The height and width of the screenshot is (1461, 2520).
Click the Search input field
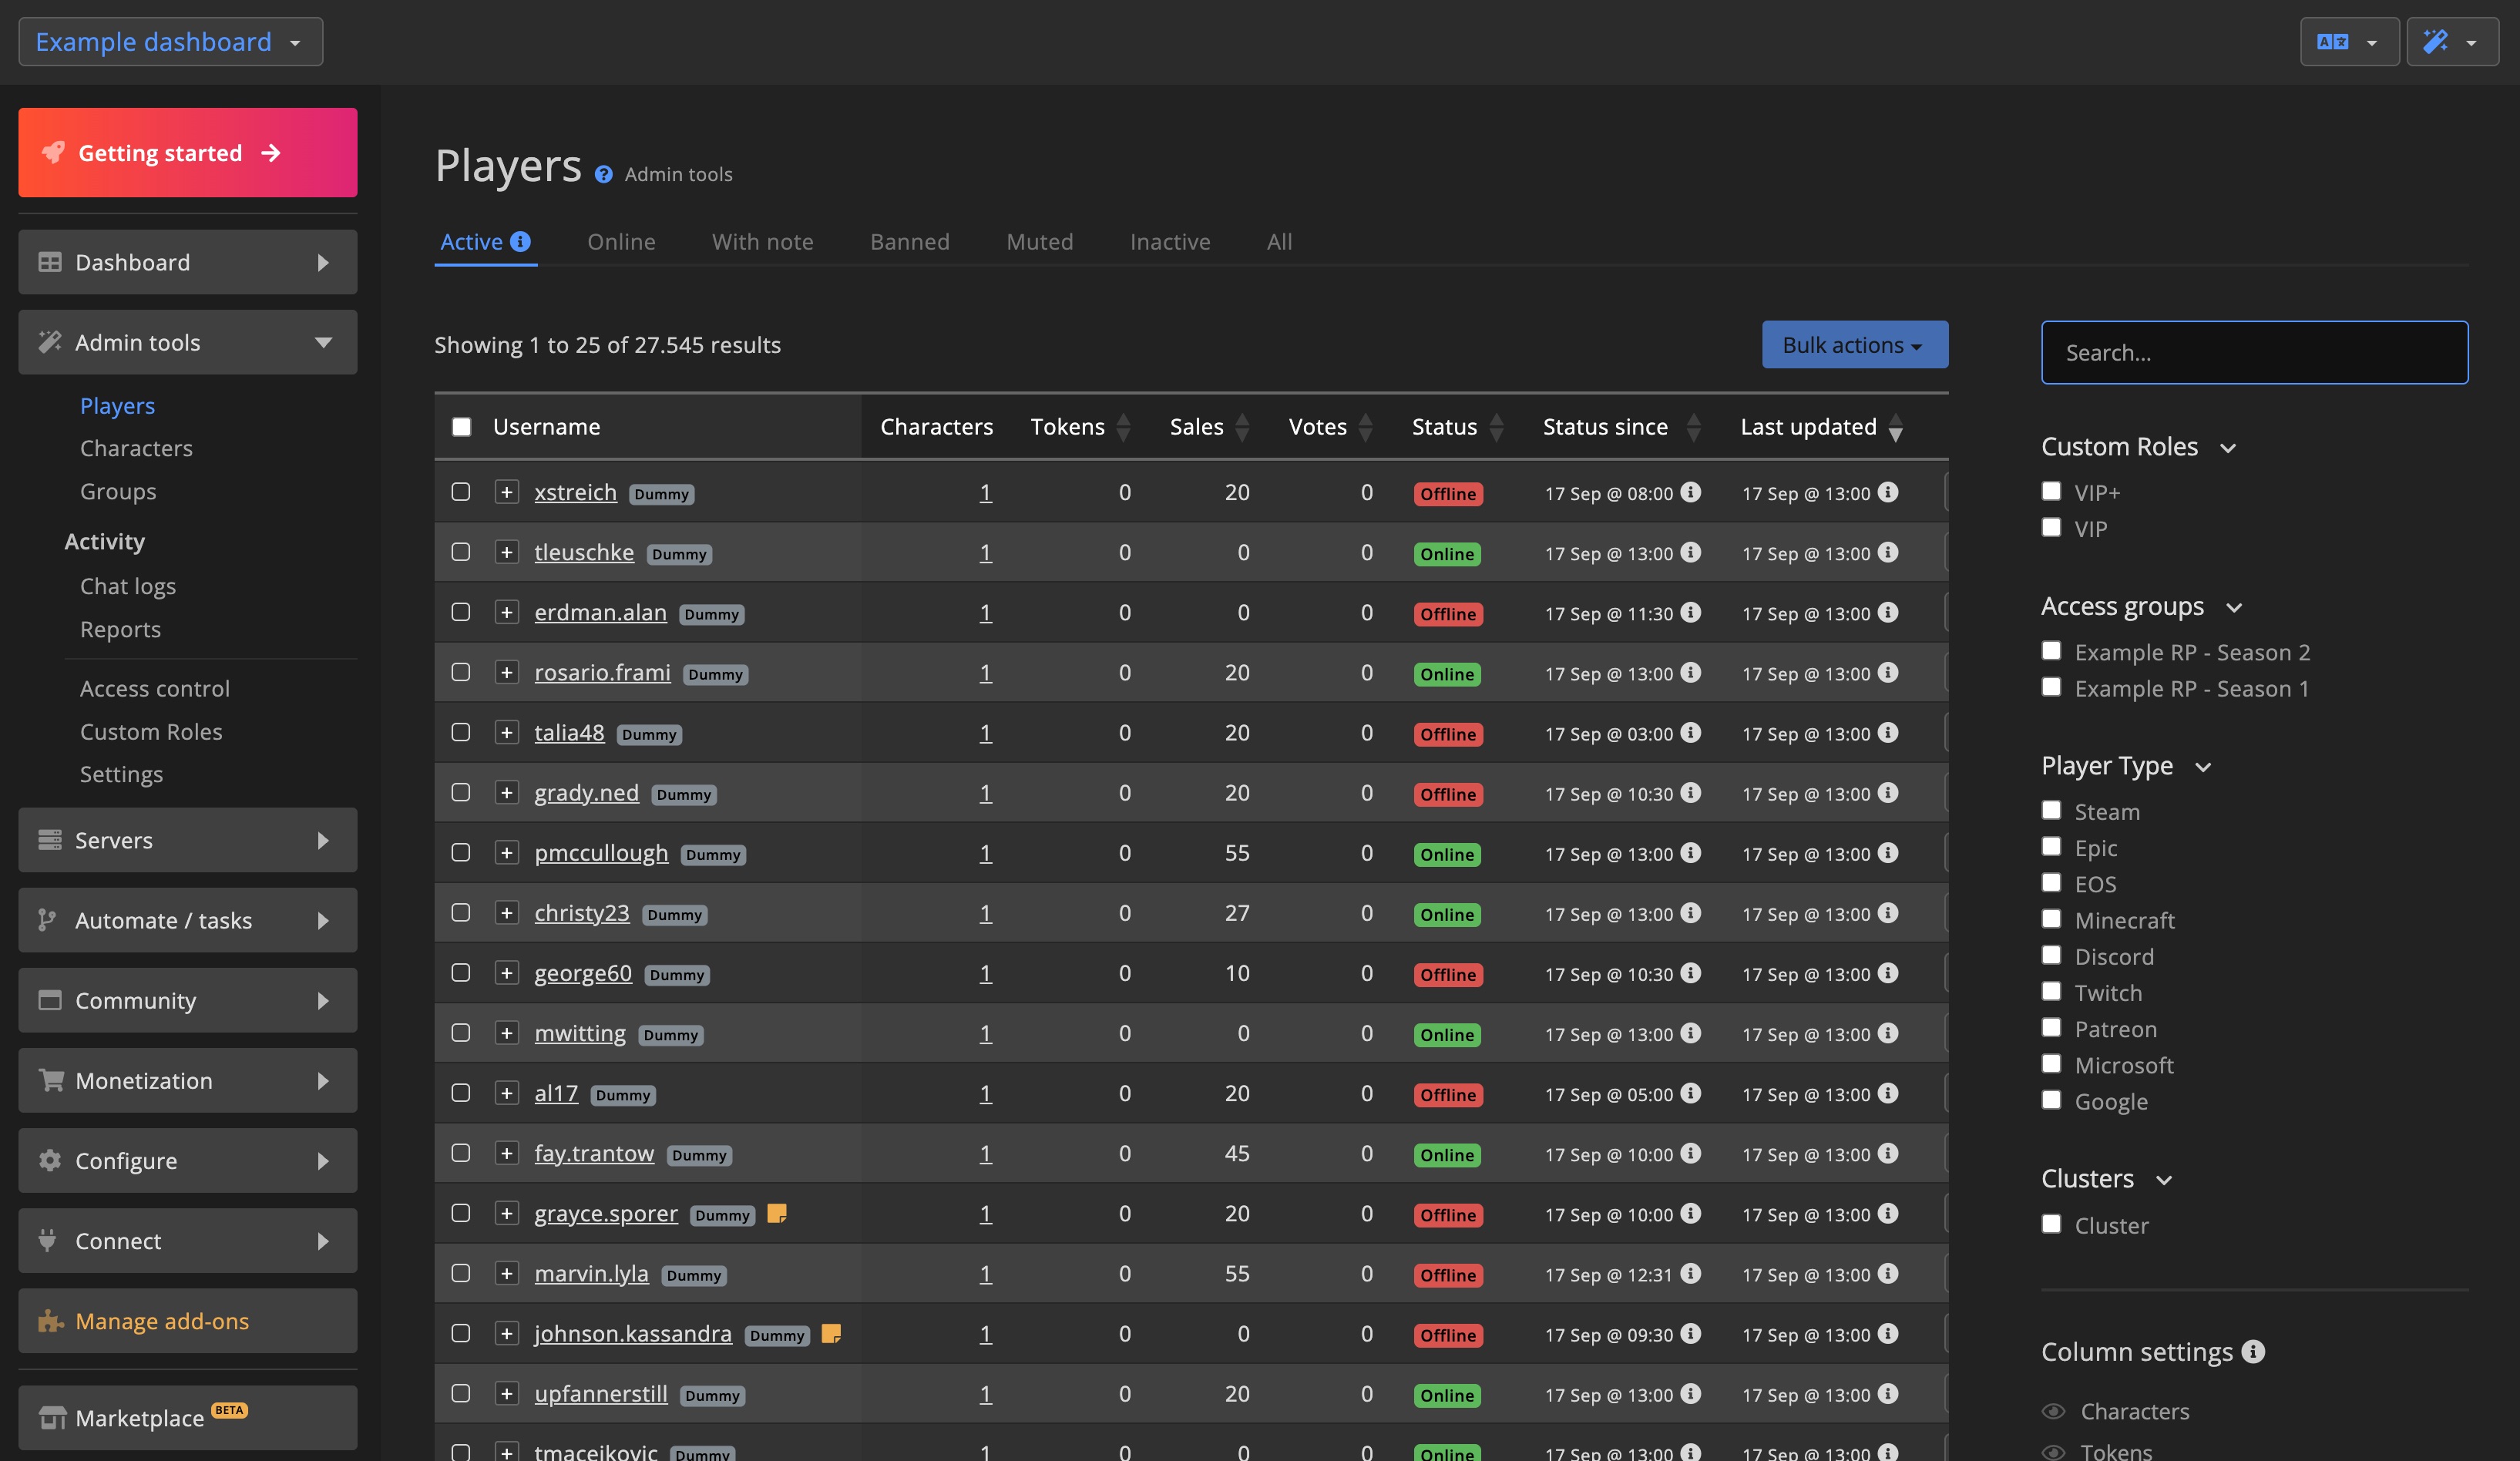2254,353
